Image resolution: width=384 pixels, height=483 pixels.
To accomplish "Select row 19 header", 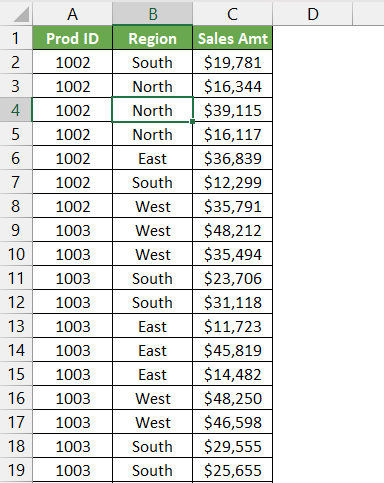I will (16, 470).
